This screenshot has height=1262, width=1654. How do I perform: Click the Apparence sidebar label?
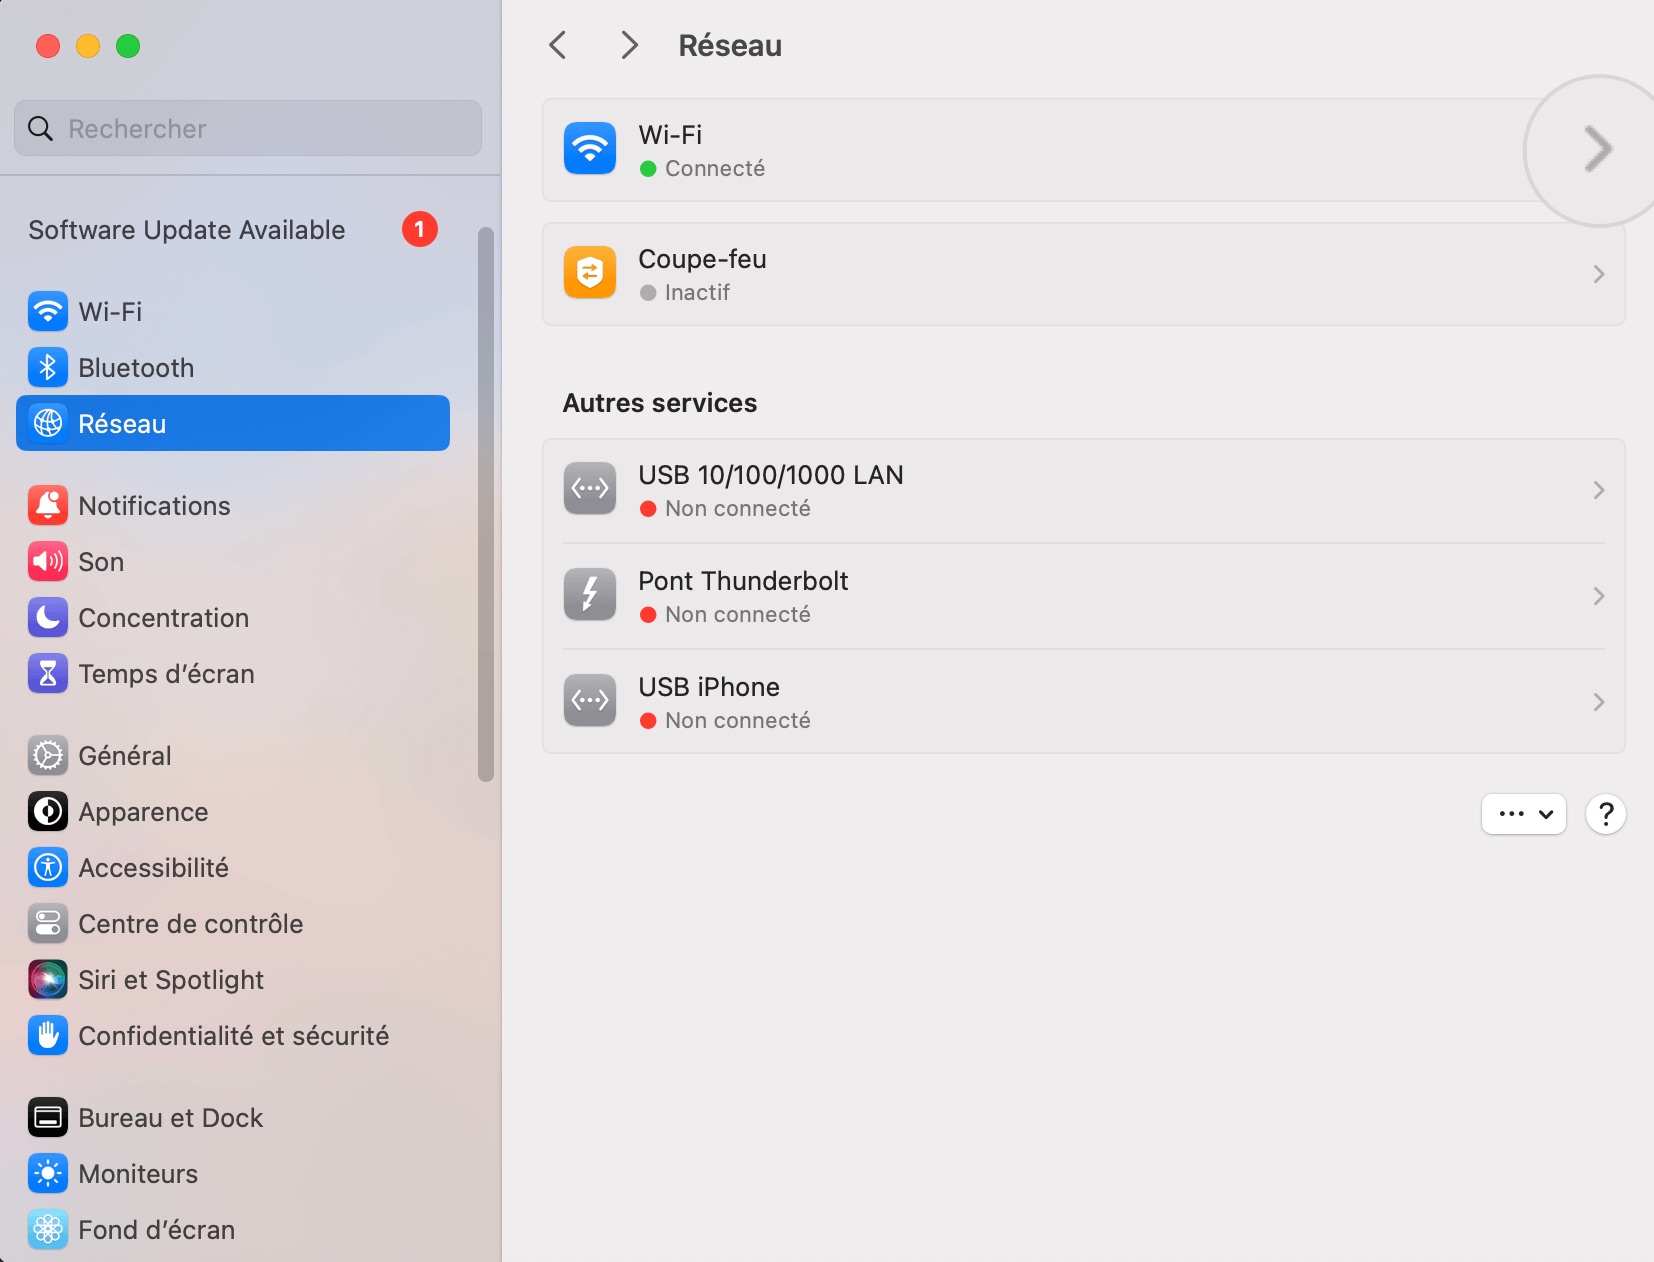point(143,812)
